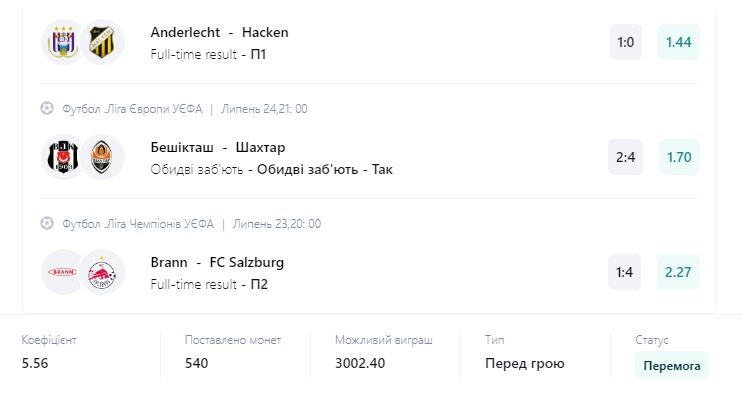Click the 2.27 odds badge

point(678,272)
